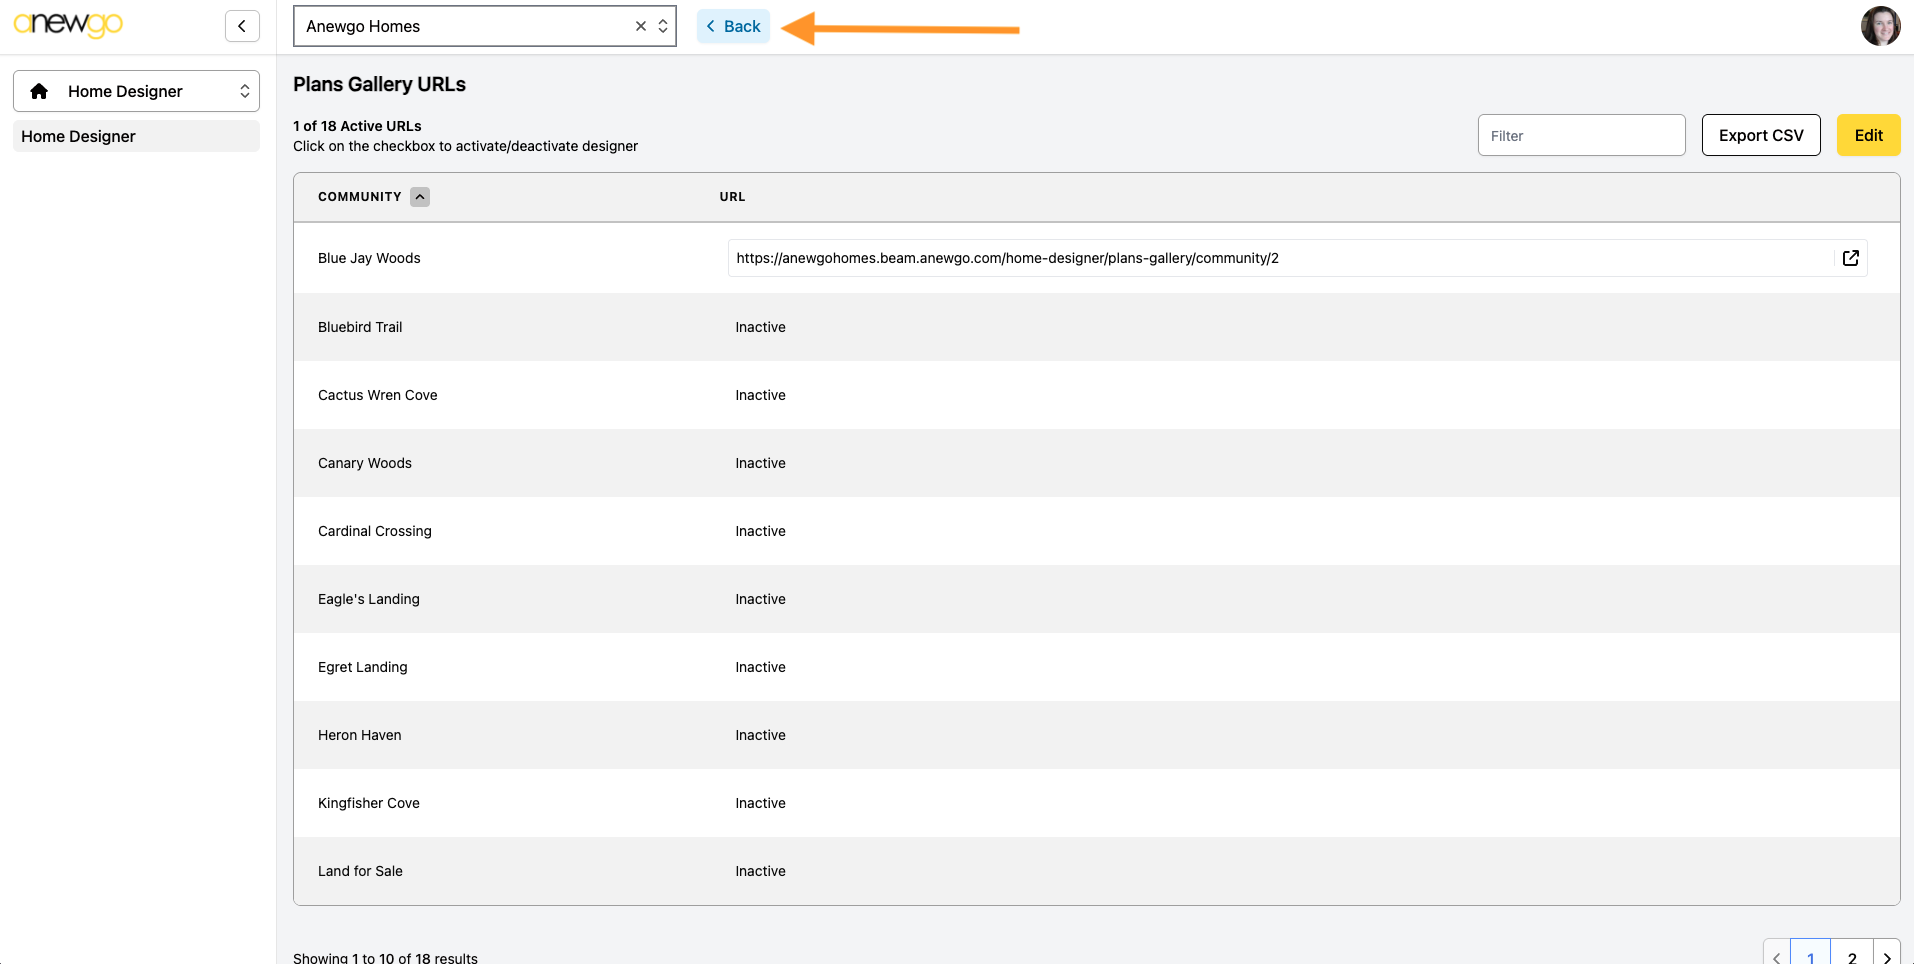
Task: Click Inactive status for Cardinal Crossing
Action: (x=760, y=531)
